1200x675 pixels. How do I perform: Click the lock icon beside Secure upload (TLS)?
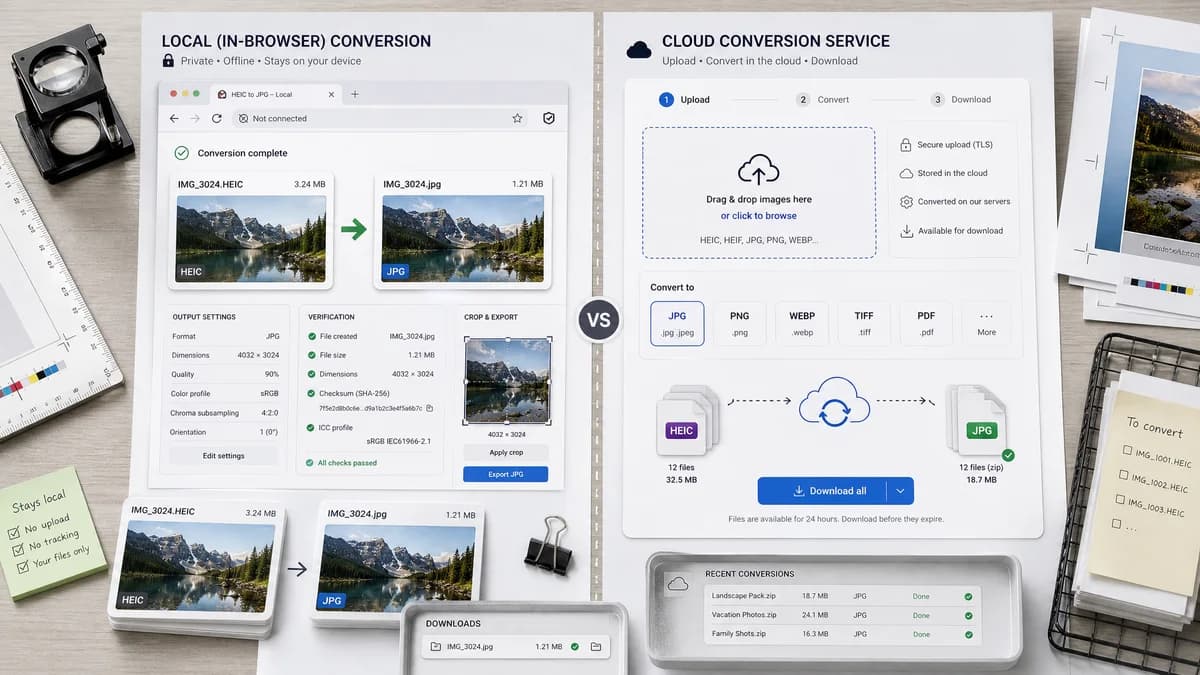pyautogui.click(x=906, y=145)
